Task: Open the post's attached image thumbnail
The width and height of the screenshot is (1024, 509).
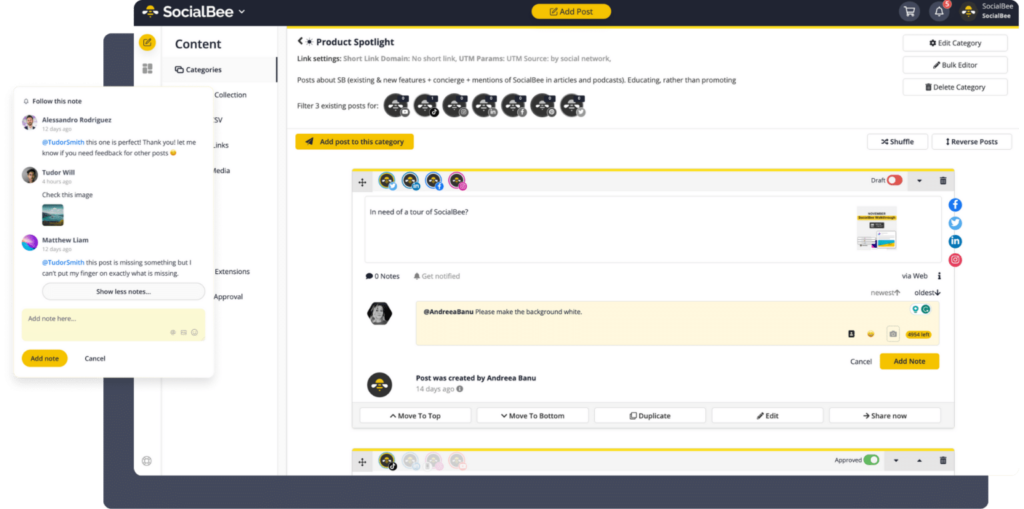Action: click(x=876, y=228)
